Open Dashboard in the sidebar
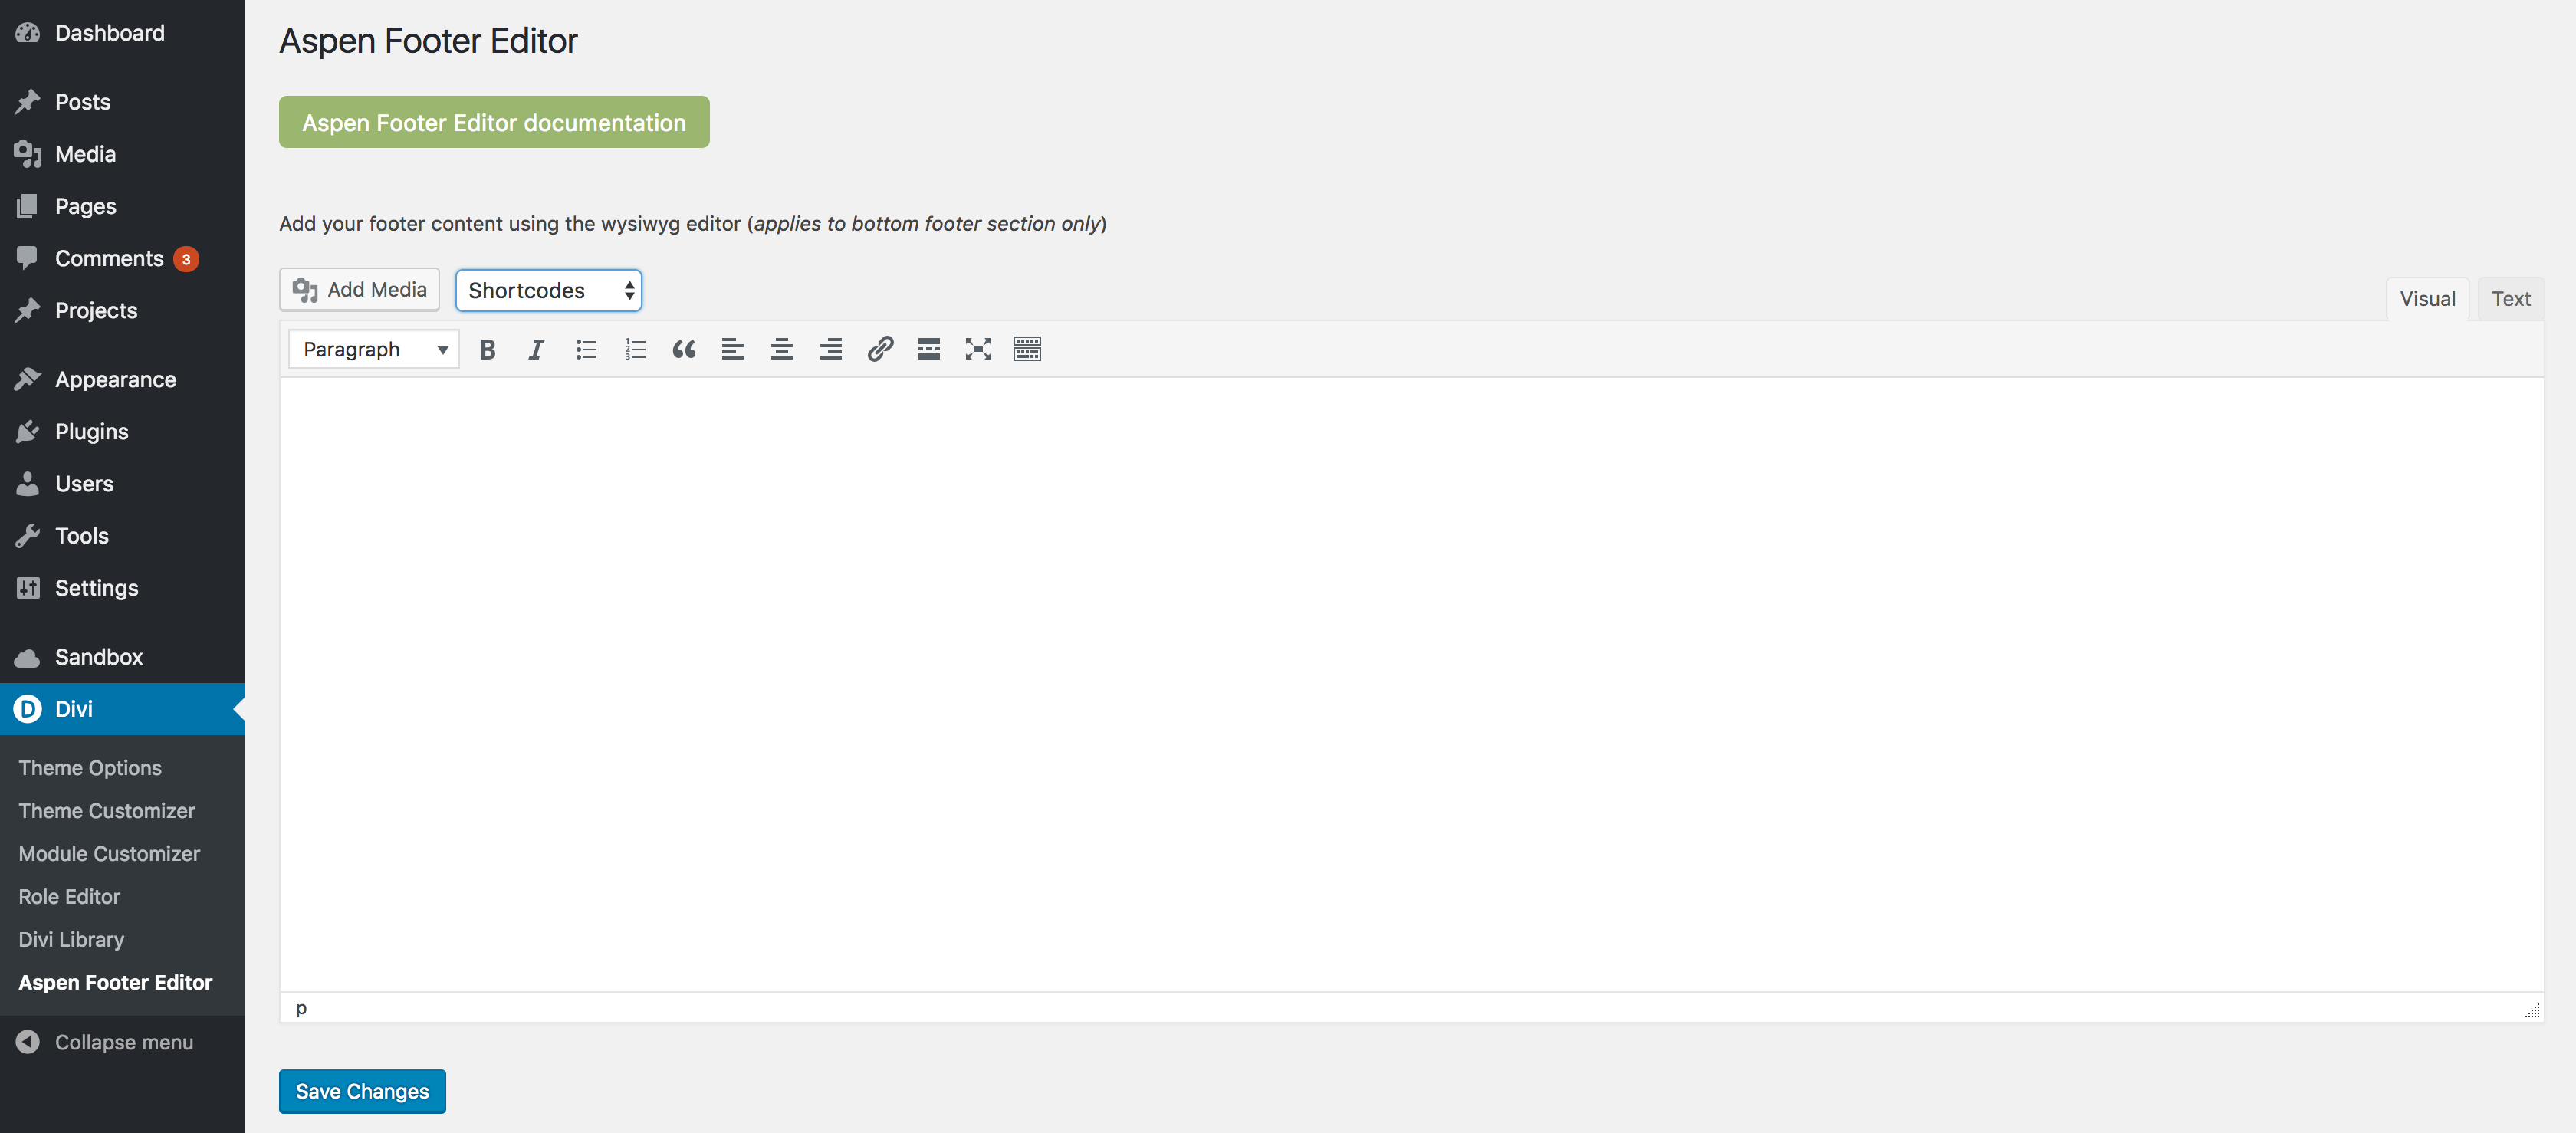Viewport: 2576px width, 1133px height. point(122,33)
